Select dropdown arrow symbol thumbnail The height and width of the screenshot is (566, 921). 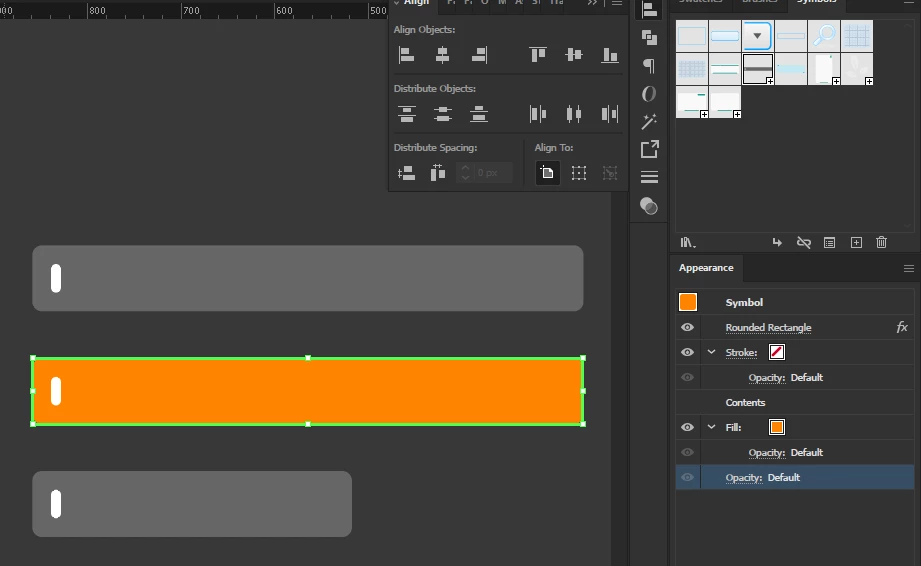click(758, 36)
